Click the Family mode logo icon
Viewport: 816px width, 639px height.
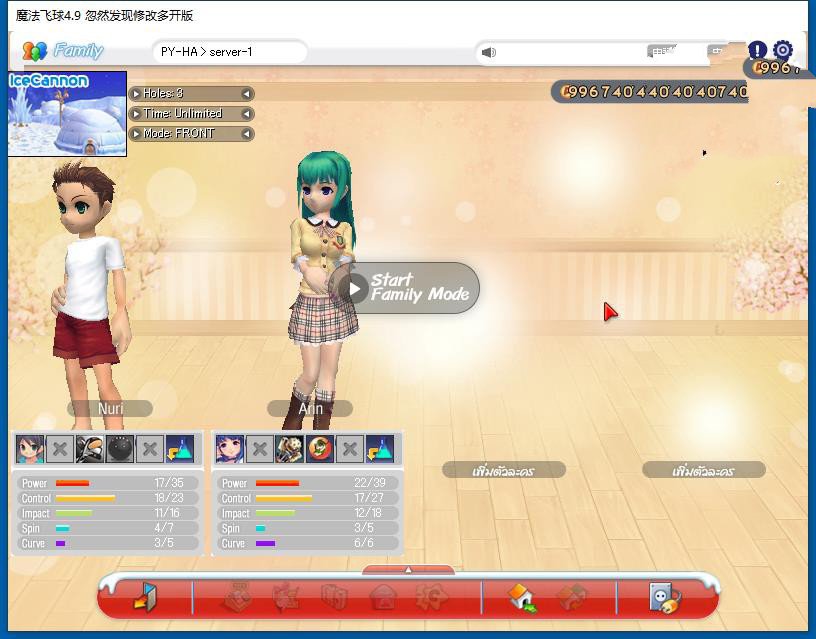pyautogui.click(x=34, y=51)
